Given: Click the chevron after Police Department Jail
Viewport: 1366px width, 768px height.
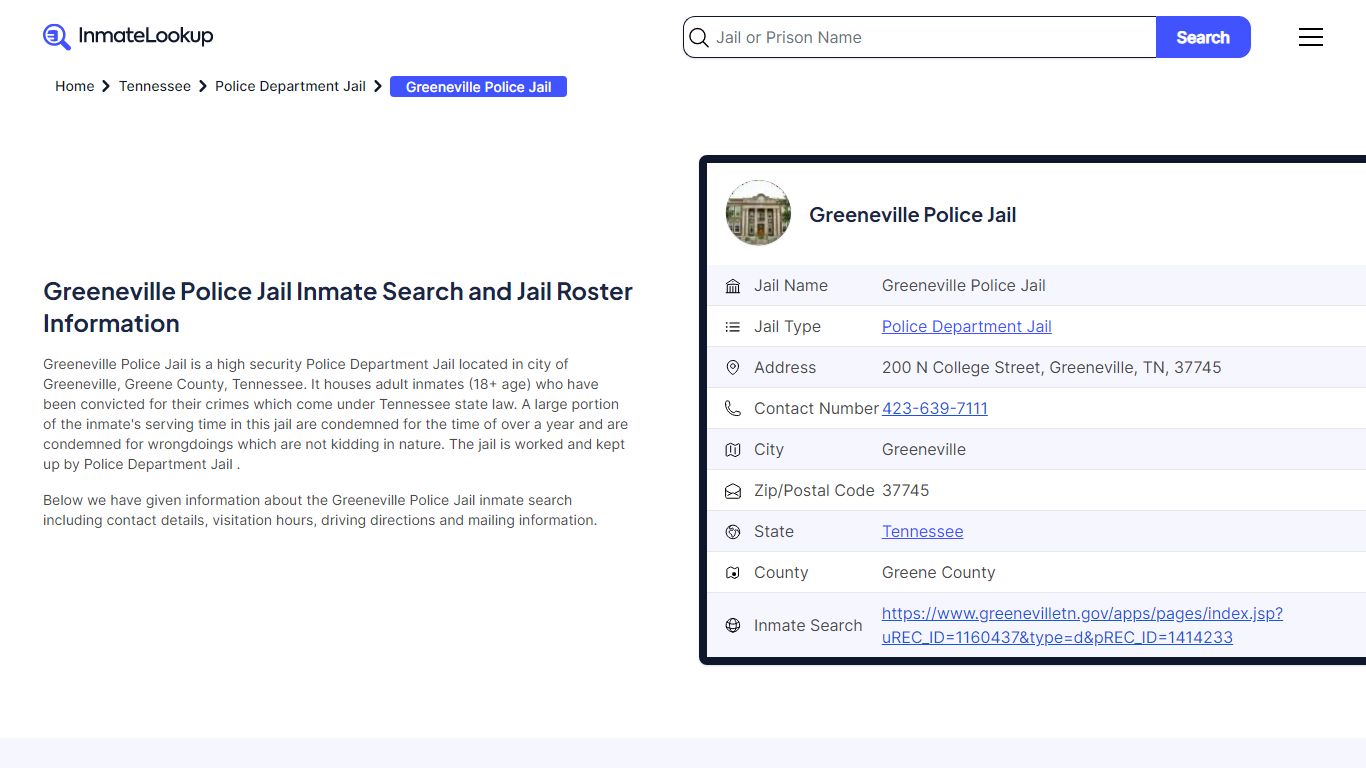Looking at the screenshot, I should coord(378,87).
